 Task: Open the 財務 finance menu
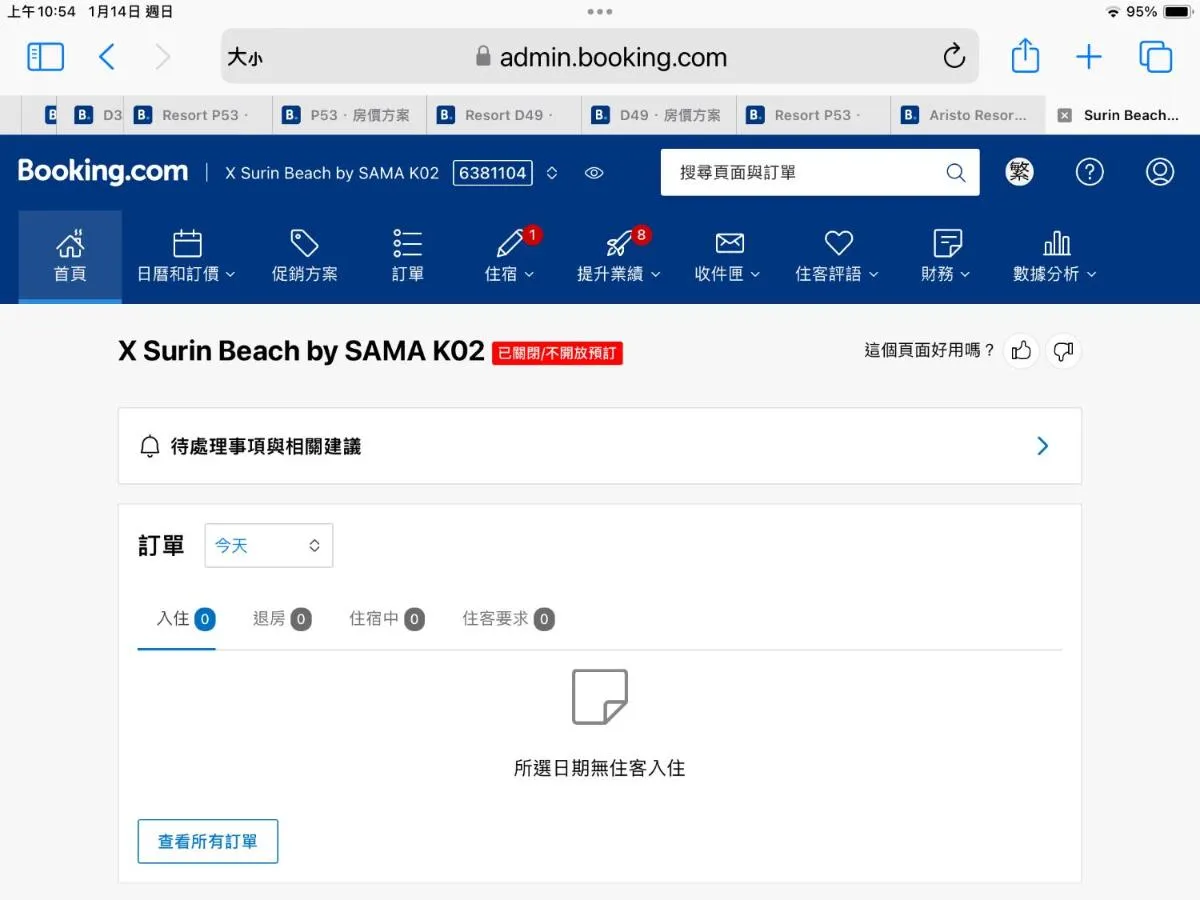pyautogui.click(x=945, y=256)
